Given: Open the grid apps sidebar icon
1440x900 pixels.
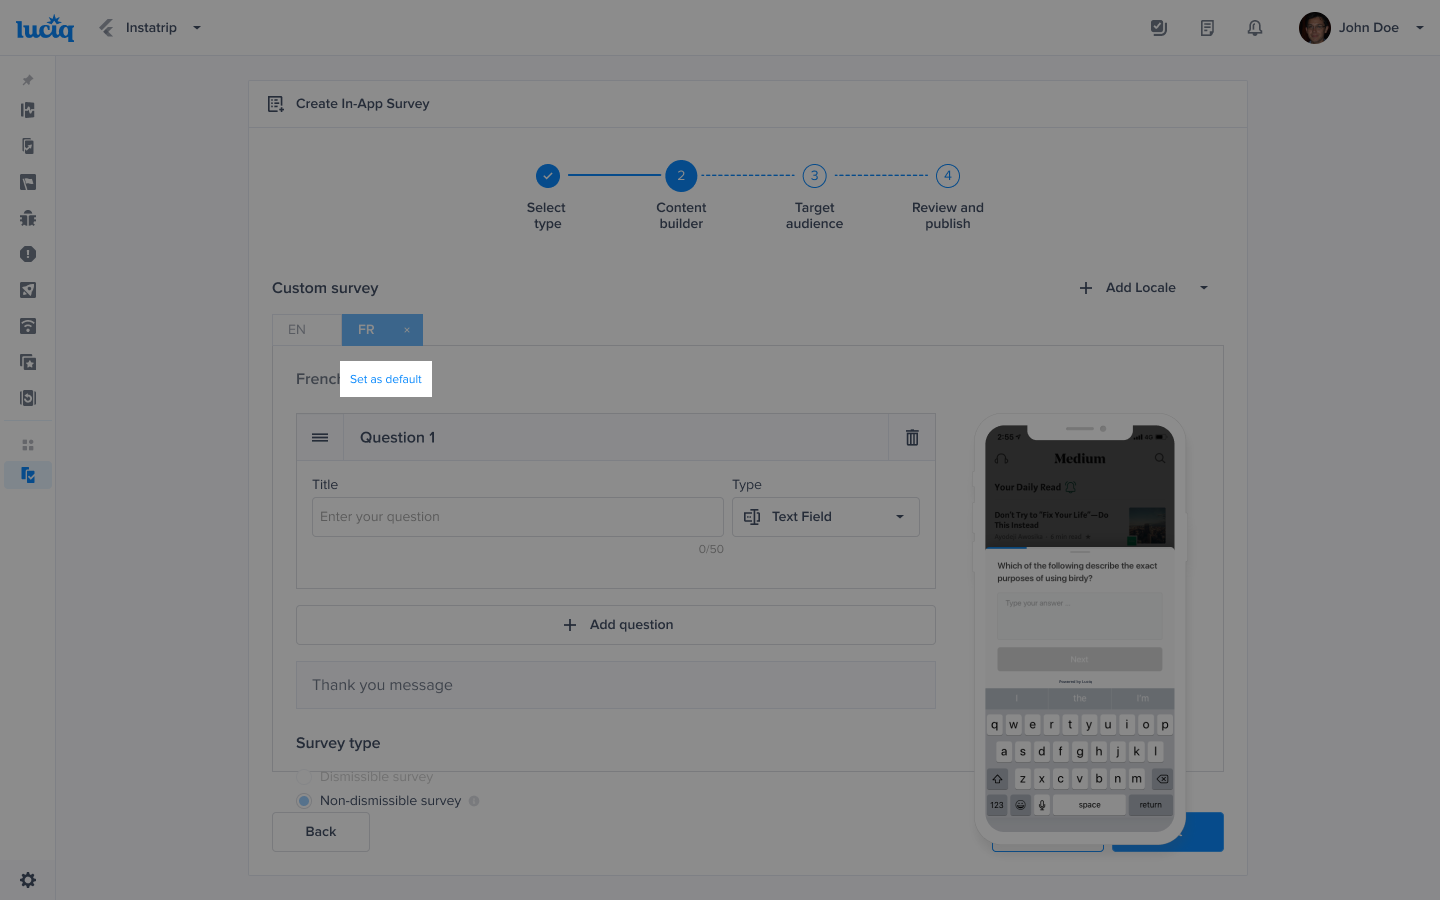Looking at the screenshot, I should (28, 445).
